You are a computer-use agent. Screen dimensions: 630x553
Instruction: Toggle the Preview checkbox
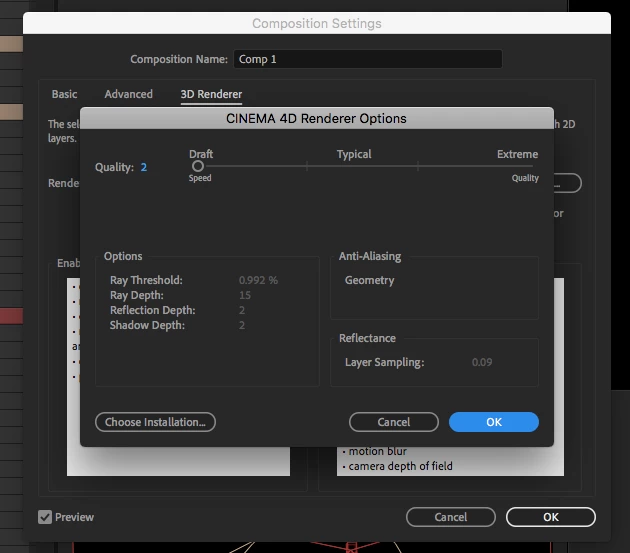click(45, 517)
